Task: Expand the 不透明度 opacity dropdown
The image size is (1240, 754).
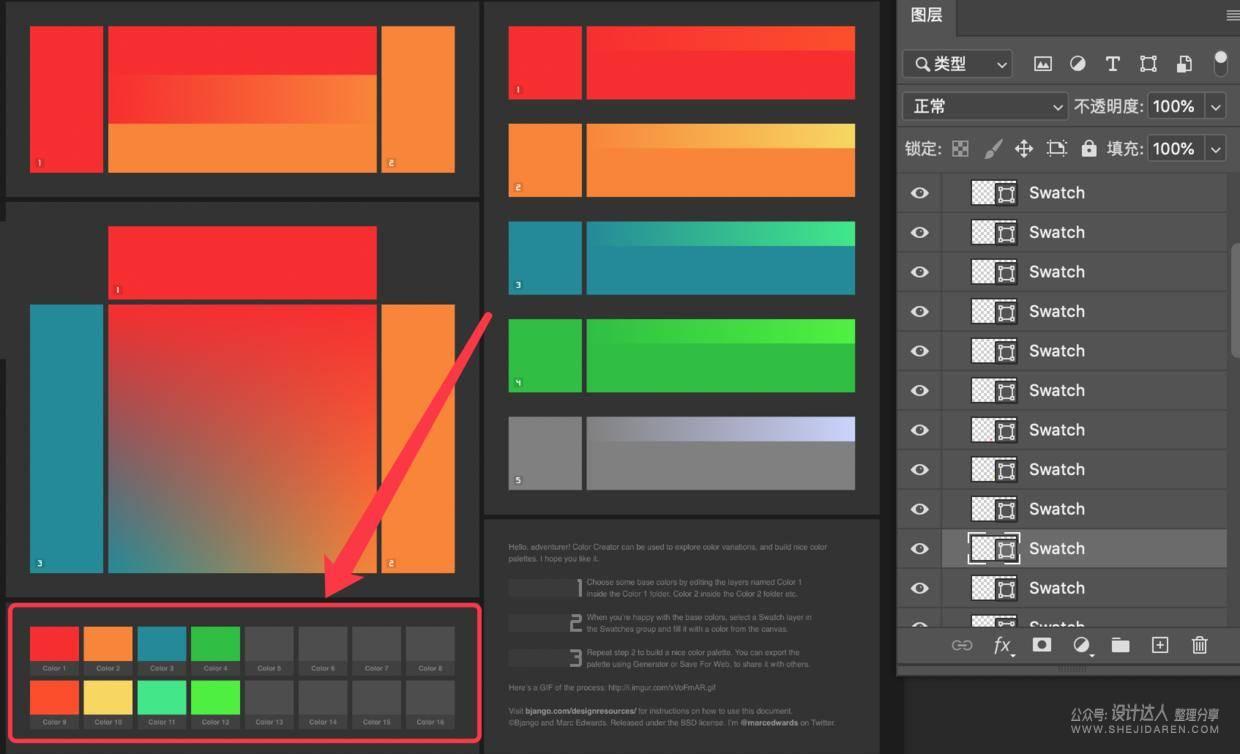Action: 1216,106
